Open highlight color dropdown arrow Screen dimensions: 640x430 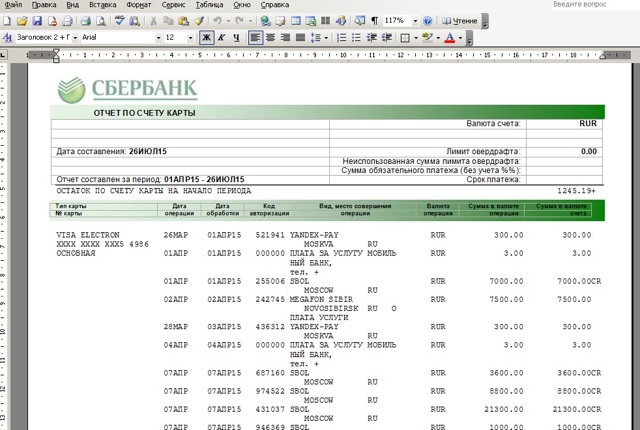pyautogui.click(x=438, y=38)
